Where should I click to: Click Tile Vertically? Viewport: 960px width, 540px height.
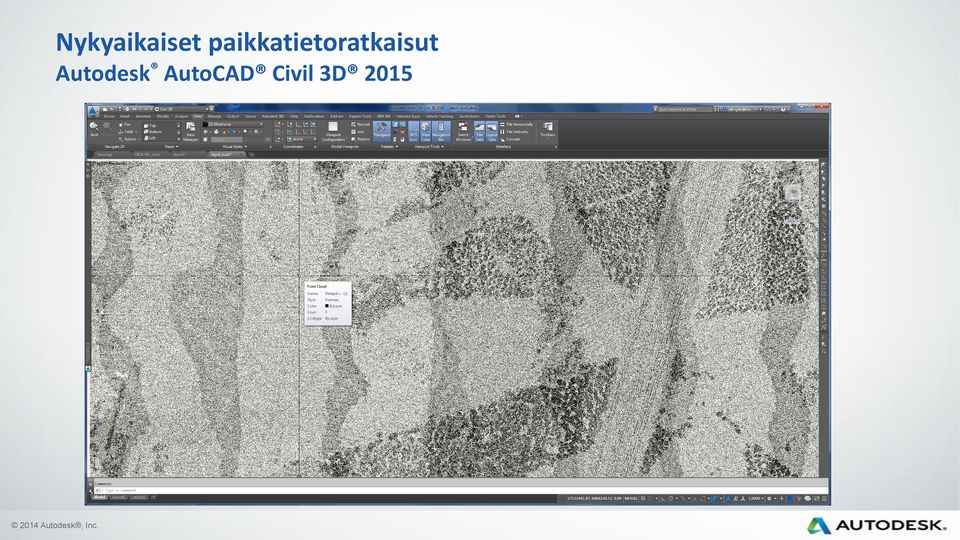(x=514, y=132)
